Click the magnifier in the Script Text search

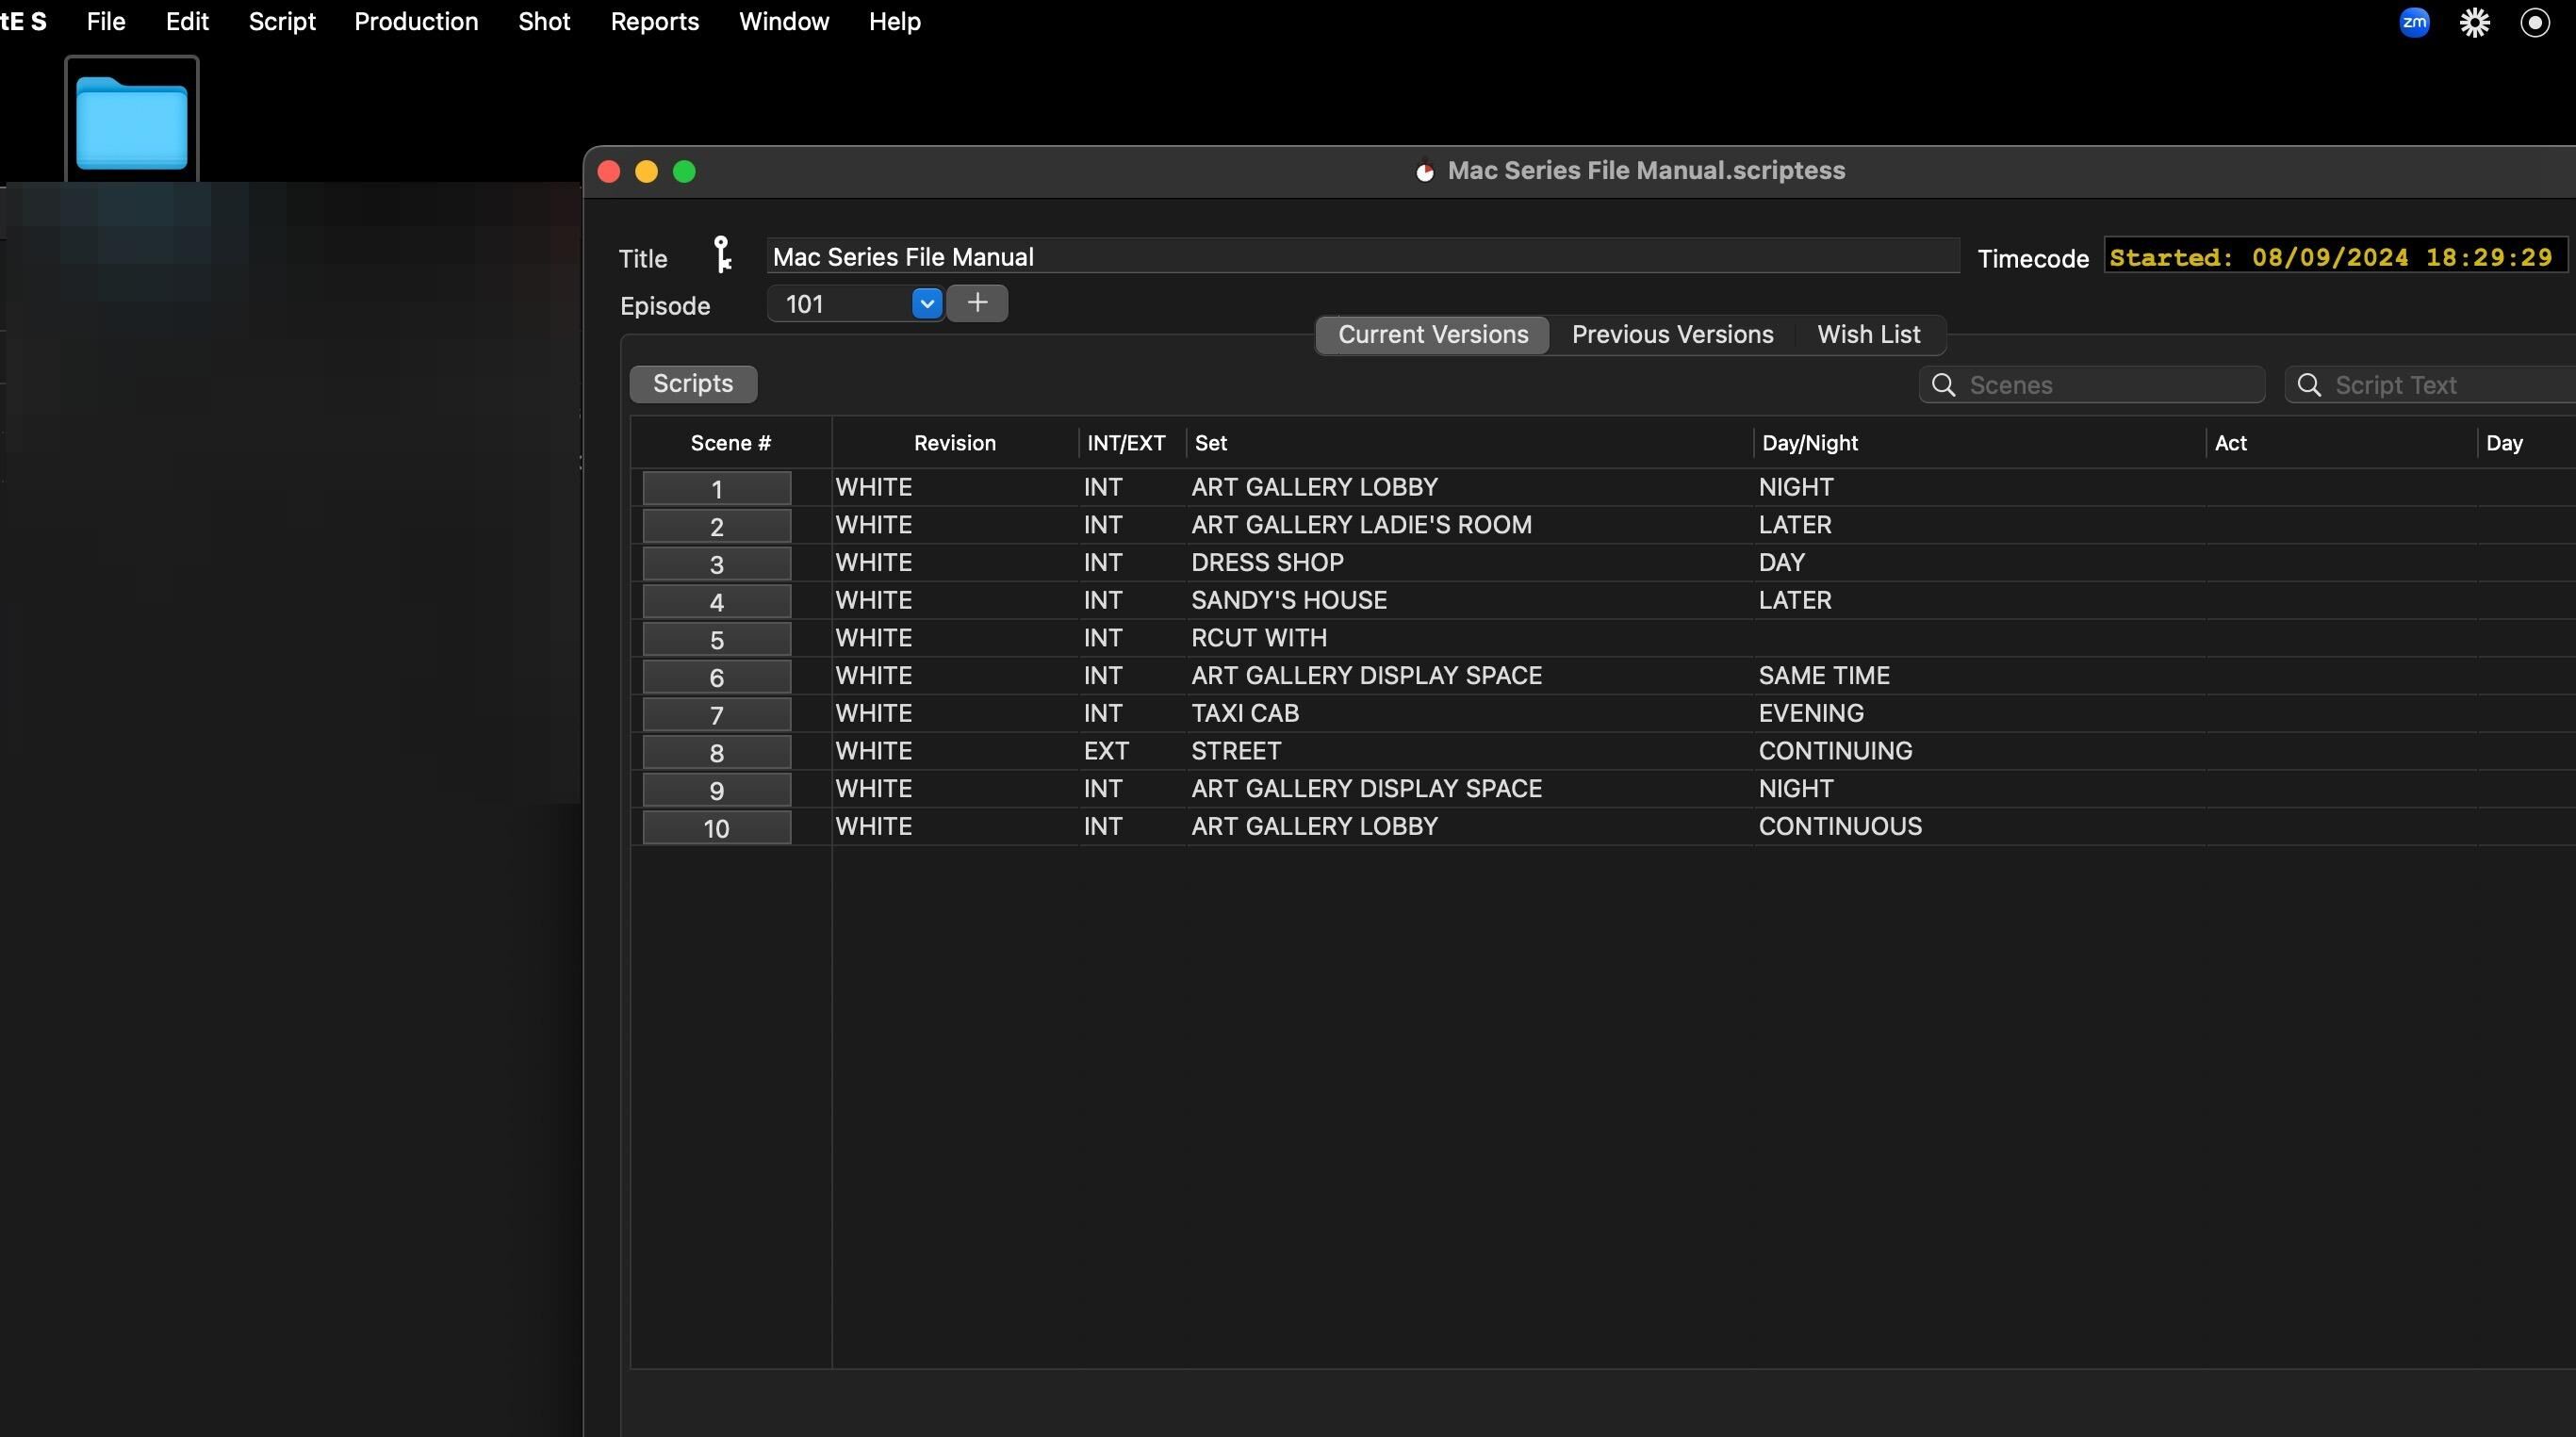point(2309,385)
